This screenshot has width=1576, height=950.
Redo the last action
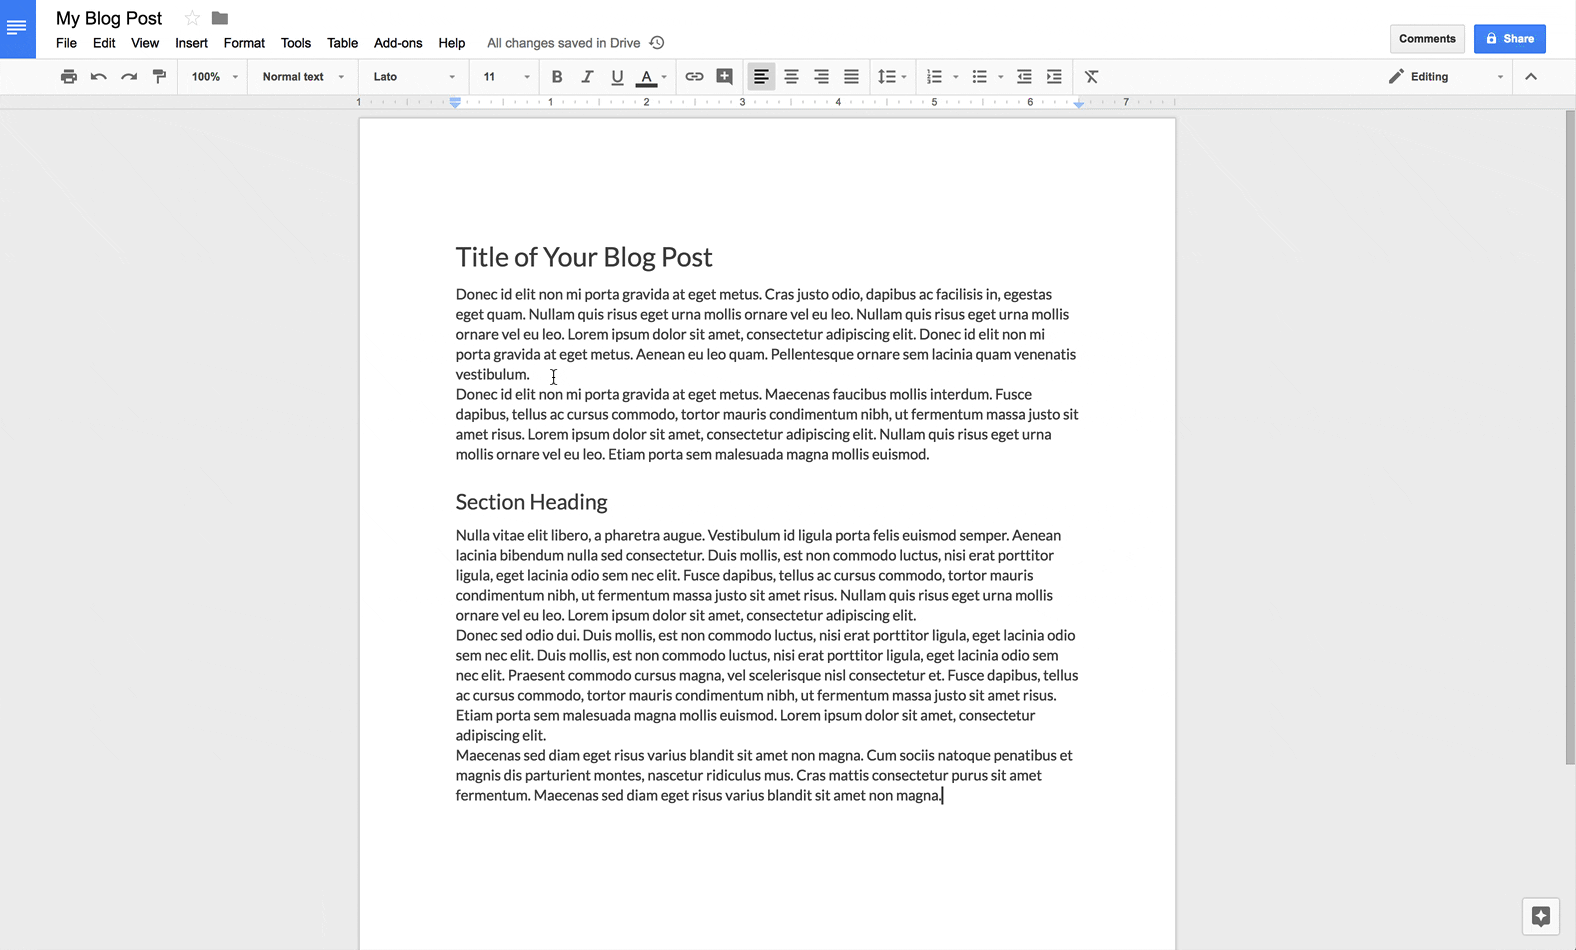[129, 77]
